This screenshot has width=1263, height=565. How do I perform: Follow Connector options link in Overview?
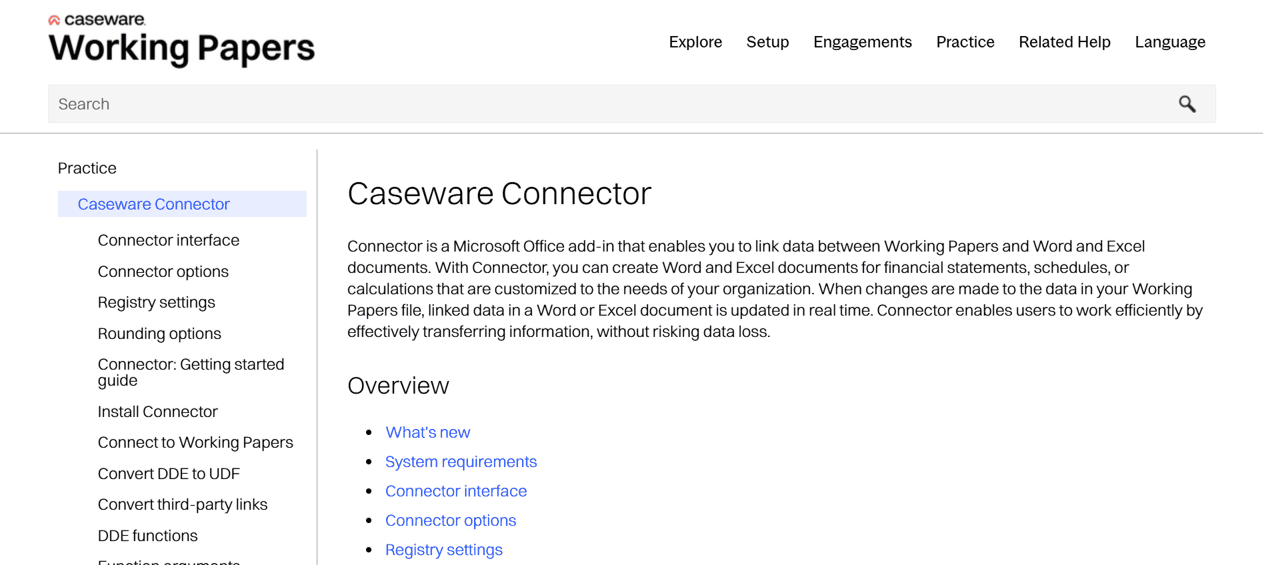tap(450, 520)
